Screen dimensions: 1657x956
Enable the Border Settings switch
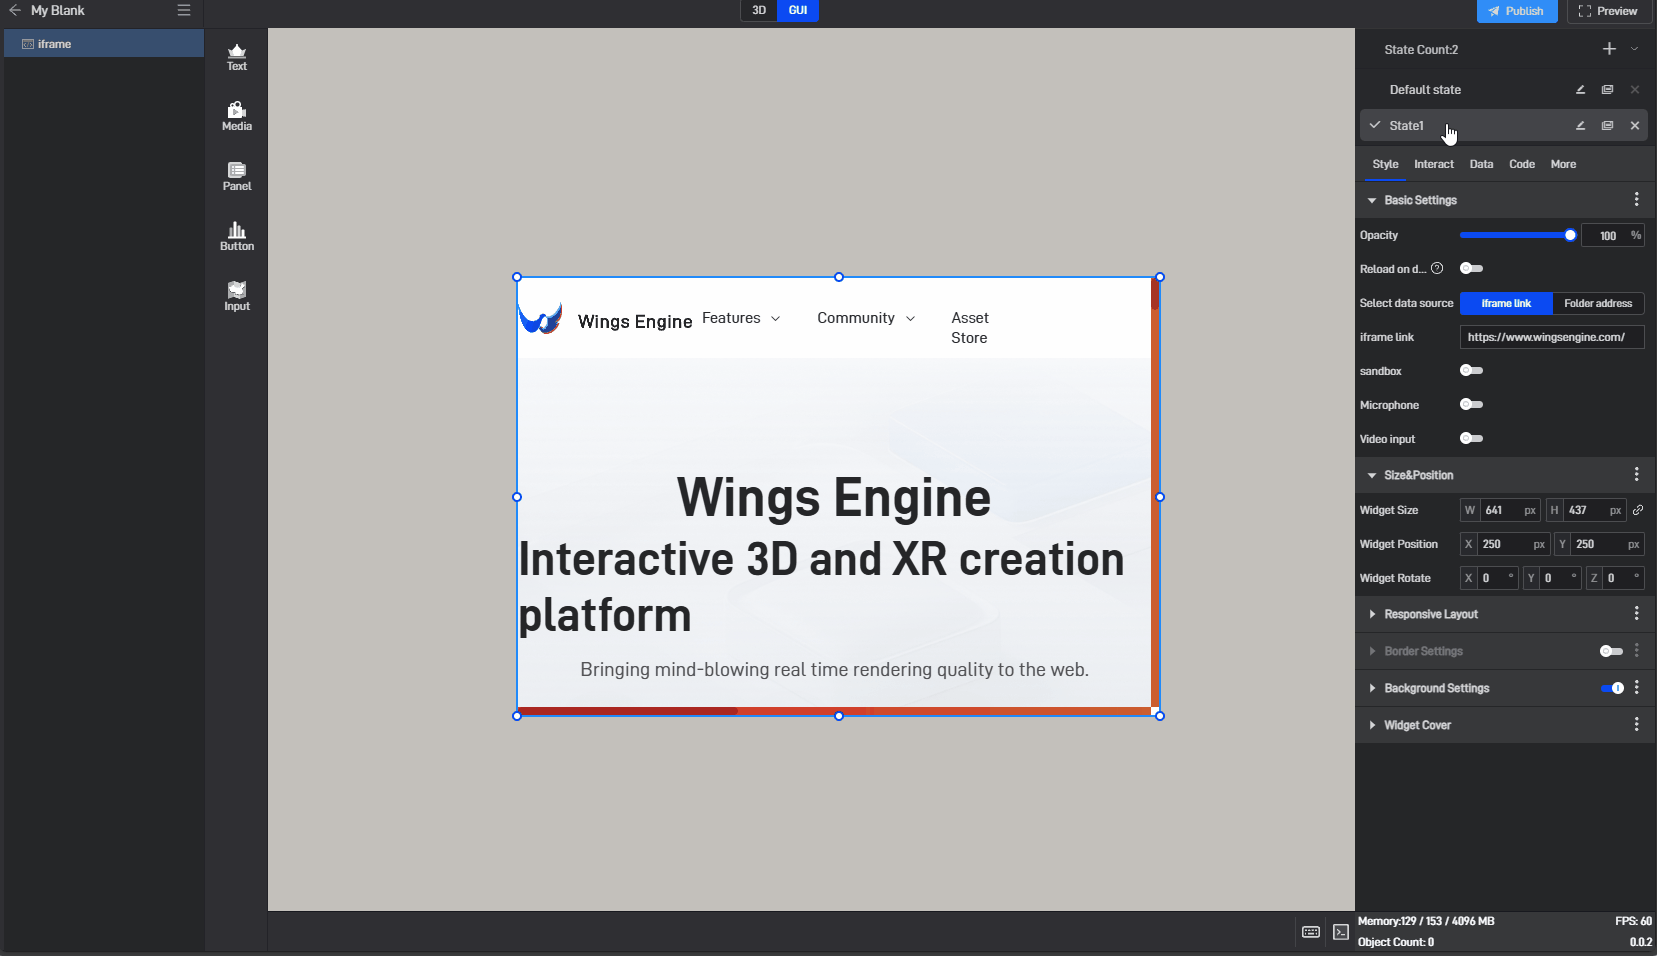[1611, 651]
